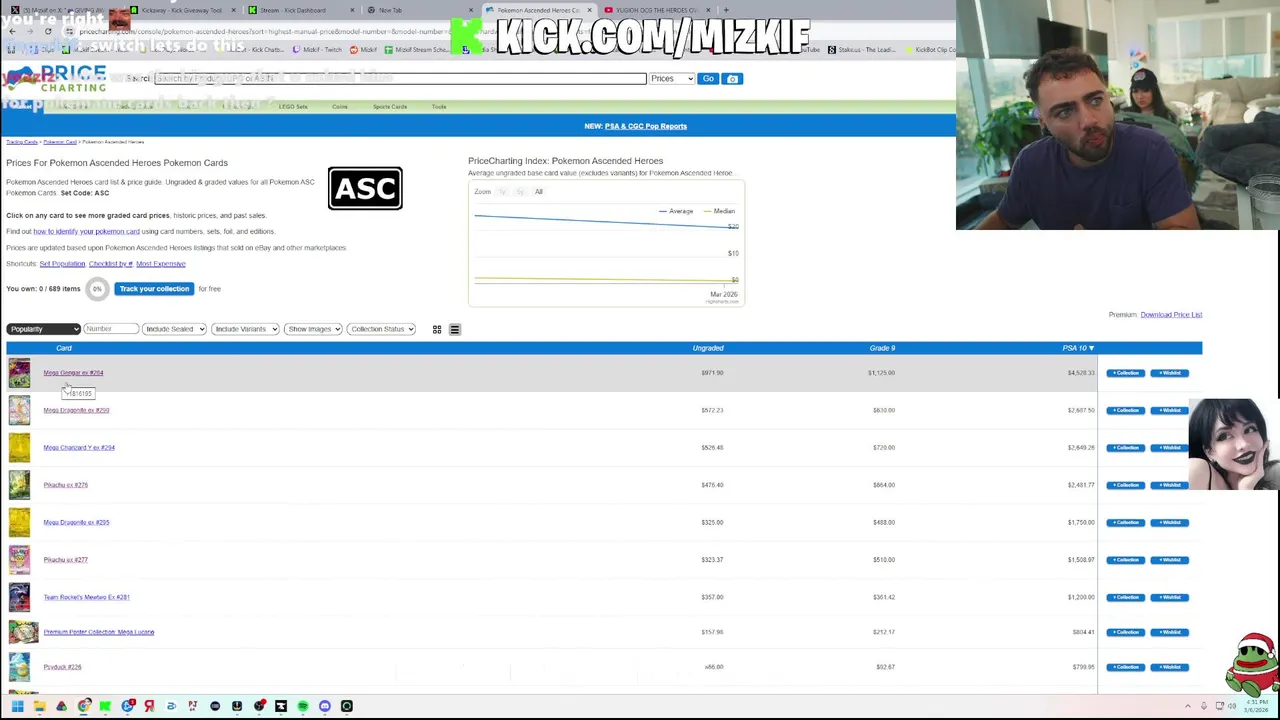Switch to the New Tab browser tab
This screenshot has height=720, width=1280.
[420, 10]
